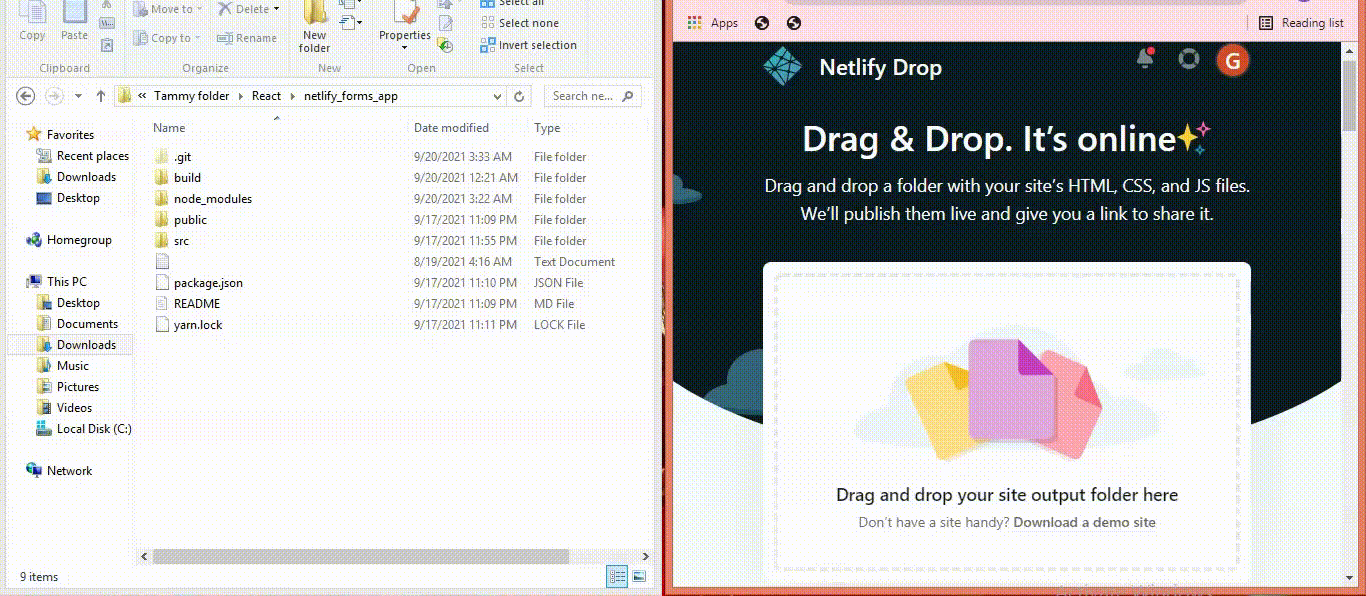The height and width of the screenshot is (596, 1366).
Task: Sort files by the Type column
Action: point(547,128)
